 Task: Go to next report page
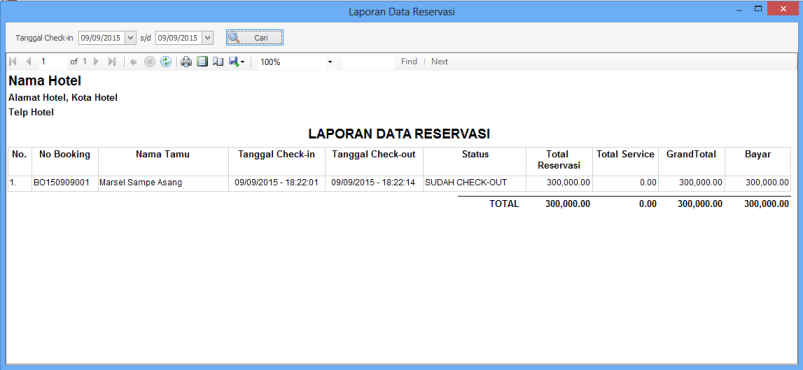(96, 61)
